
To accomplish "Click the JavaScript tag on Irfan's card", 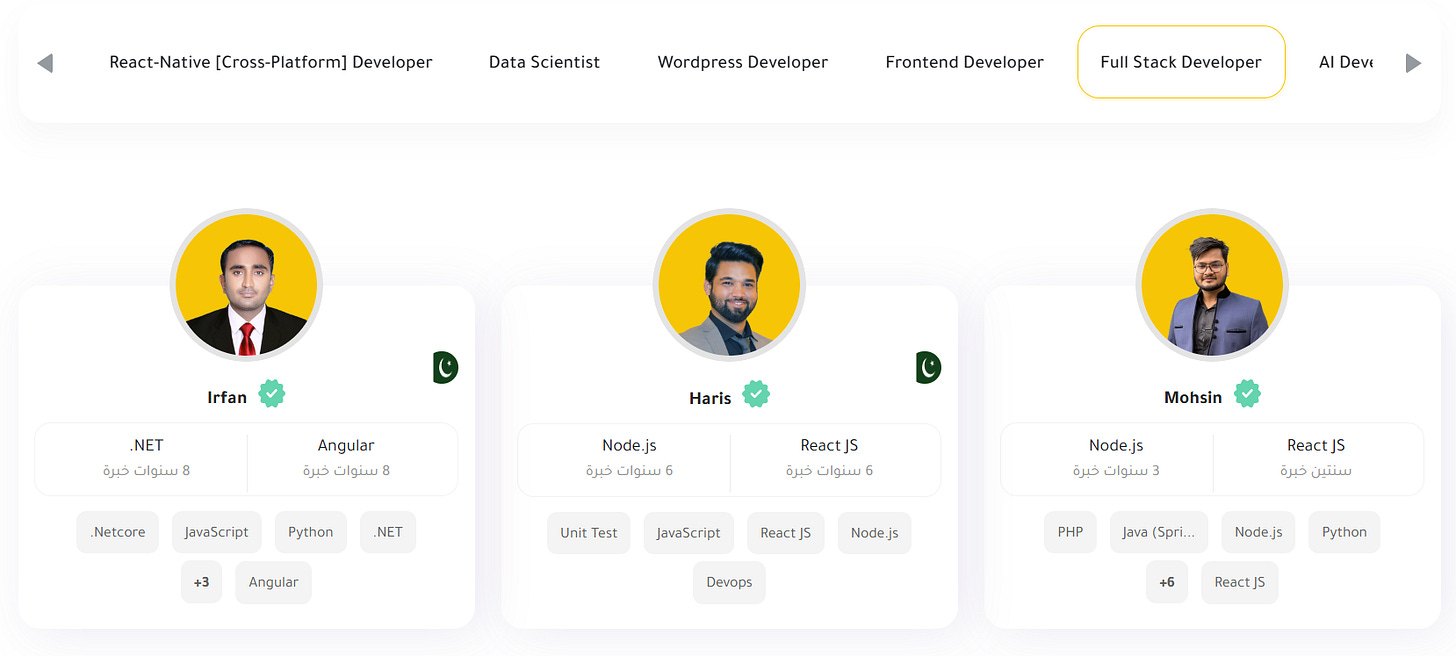I will point(217,532).
